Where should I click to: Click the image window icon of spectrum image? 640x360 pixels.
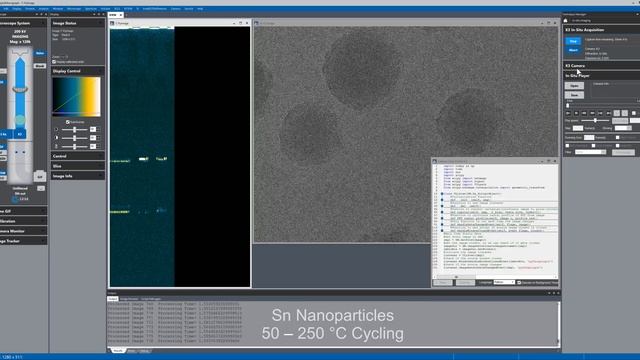[x=112, y=23]
